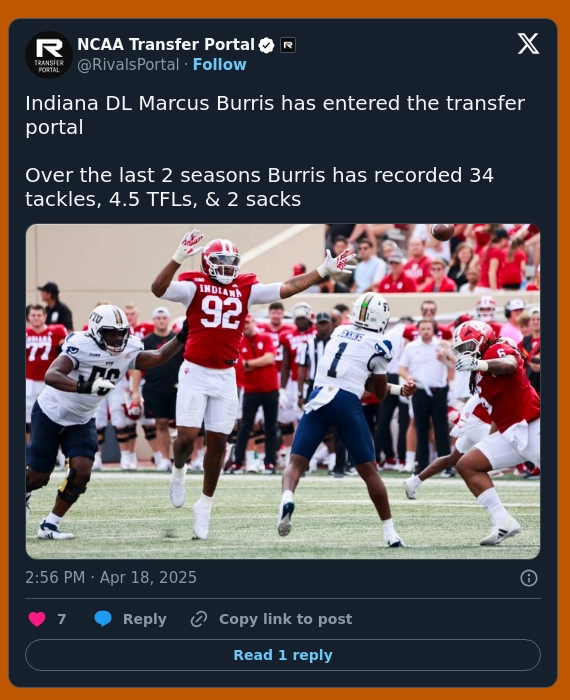Click the Read 1 reply button
Image resolution: width=570 pixels, height=700 pixels.
coord(283,655)
